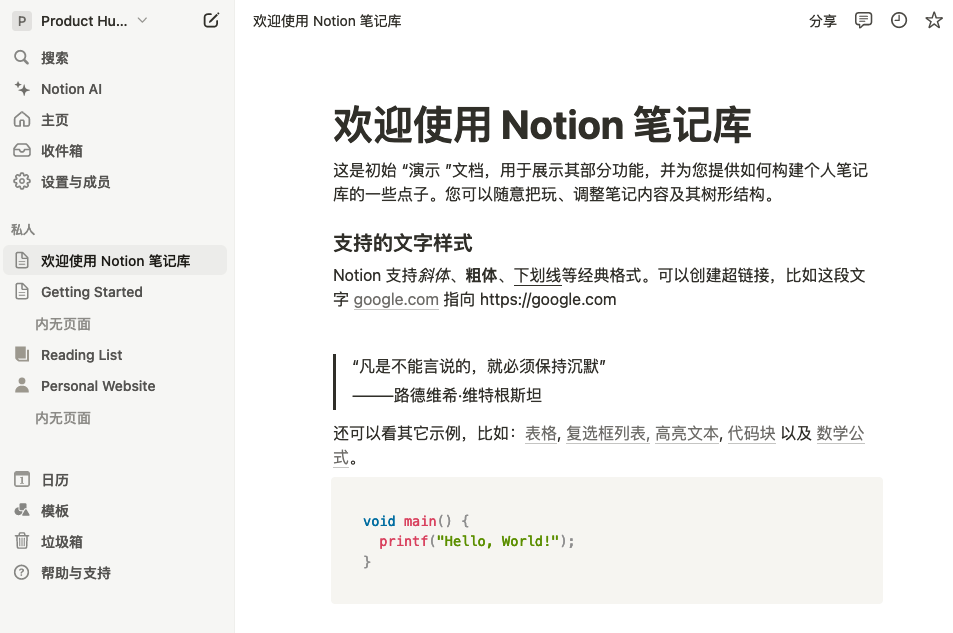Click the home icon beside 主页
This screenshot has width=953, height=633.
[x=22, y=120]
